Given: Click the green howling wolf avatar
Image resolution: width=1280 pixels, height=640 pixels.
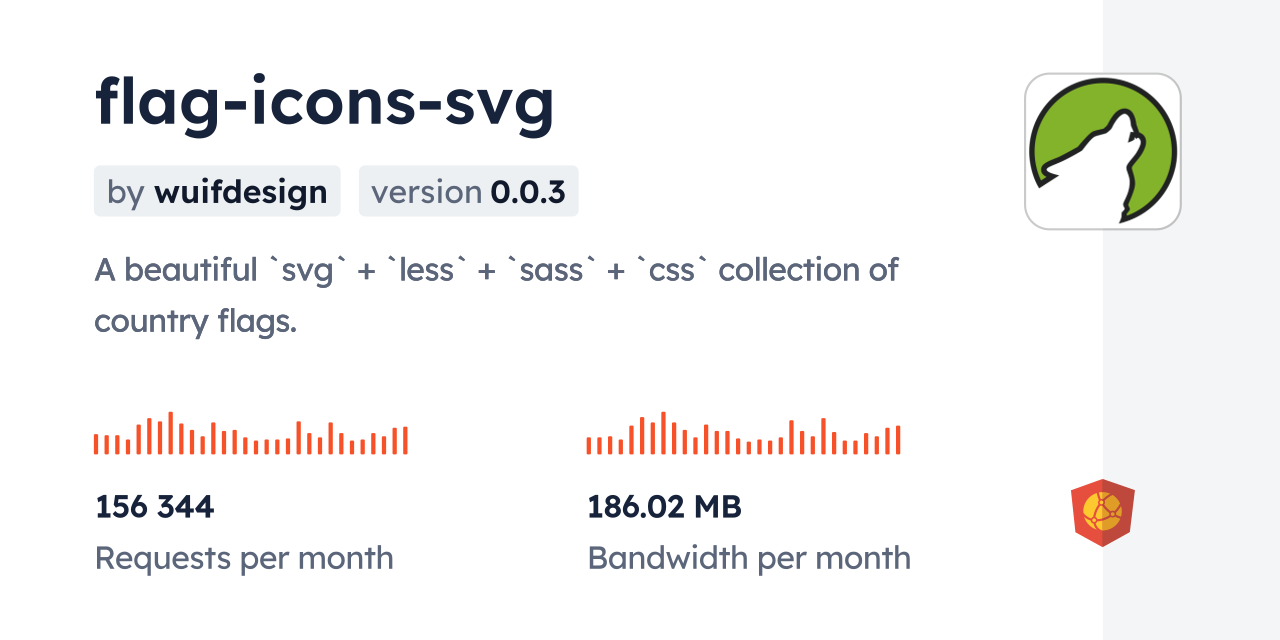Looking at the screenshot, I should click(1102, 151).
